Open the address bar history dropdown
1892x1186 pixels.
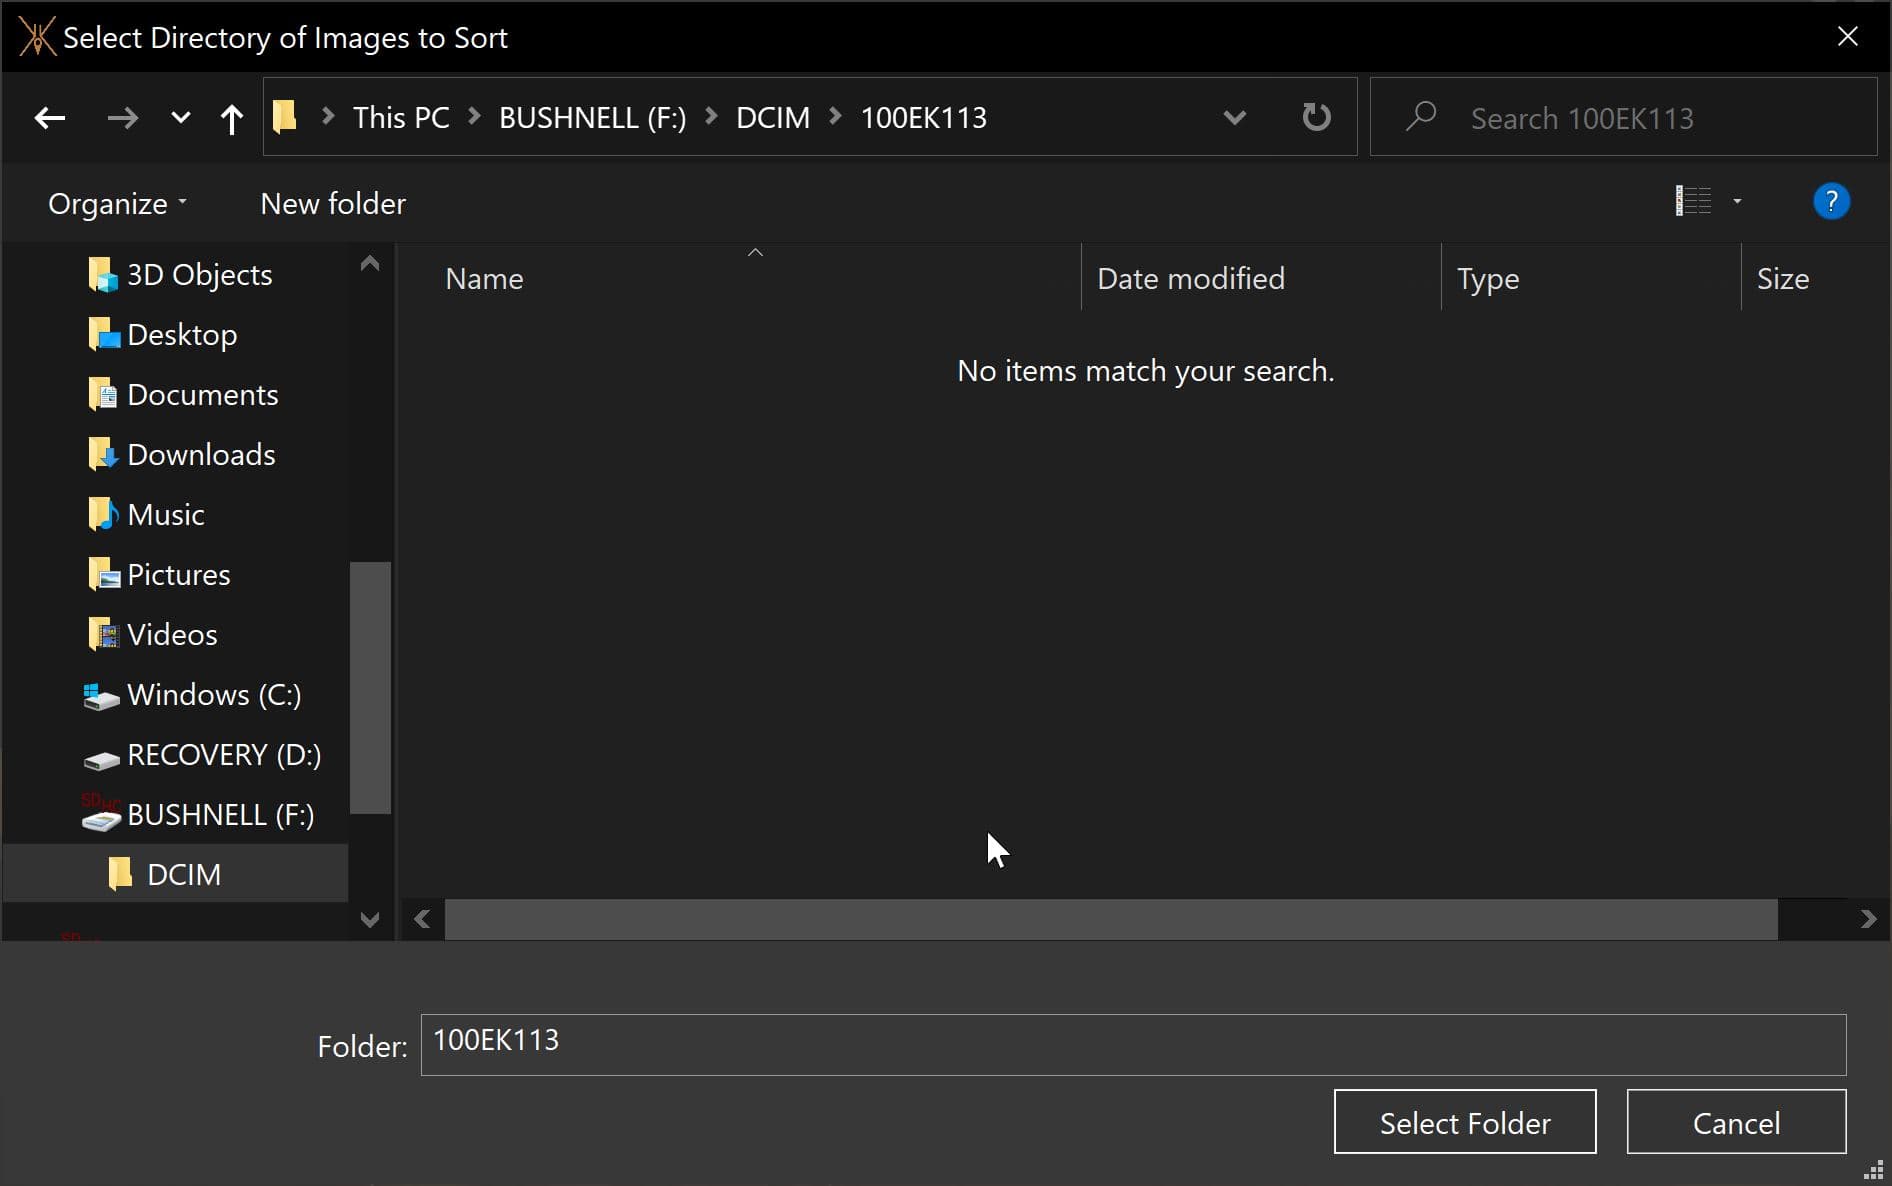1235,118
